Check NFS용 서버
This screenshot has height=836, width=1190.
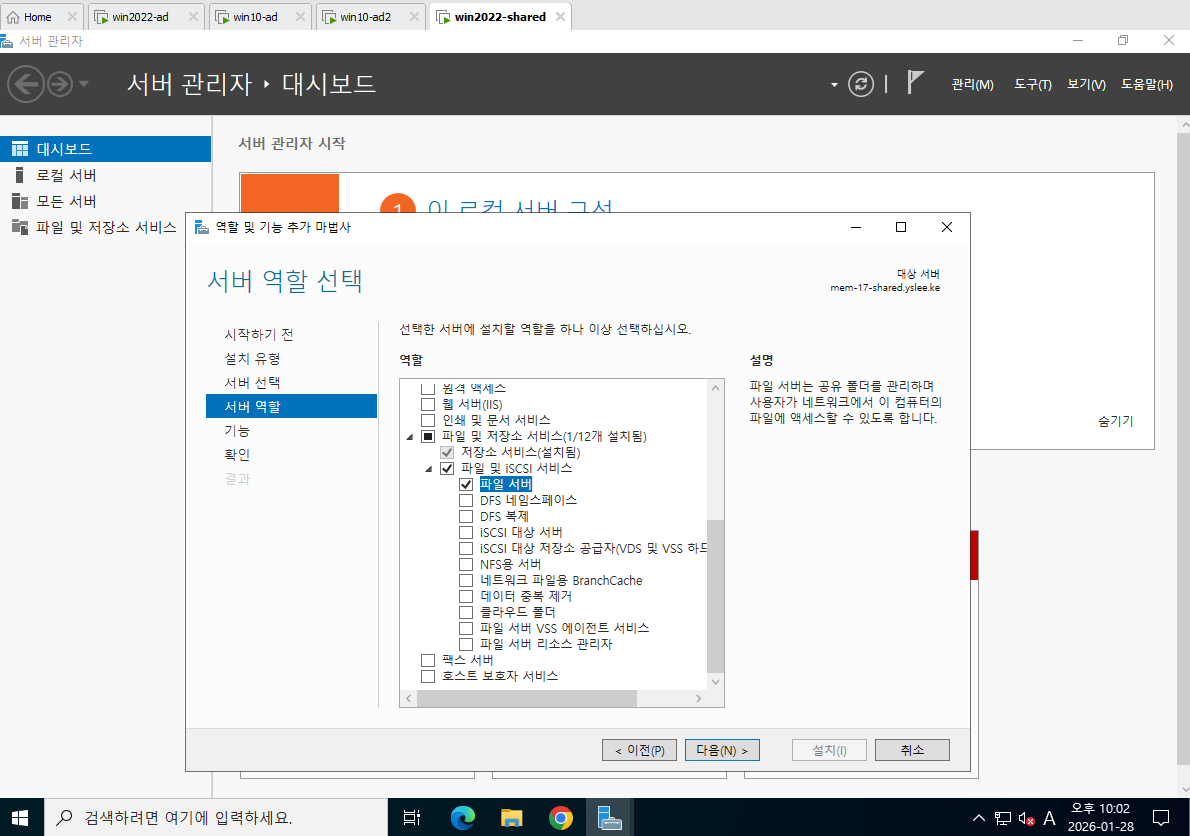[x=466, y=564]
